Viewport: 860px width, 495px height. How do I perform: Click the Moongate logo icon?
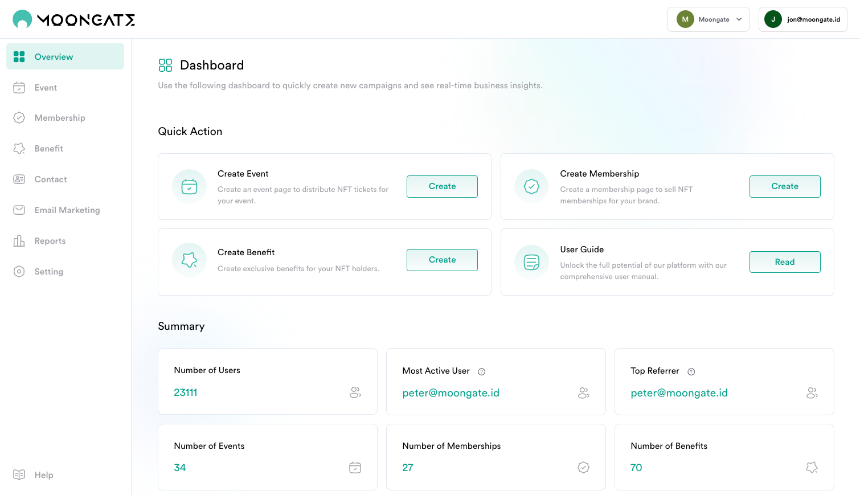pos(22,20)
